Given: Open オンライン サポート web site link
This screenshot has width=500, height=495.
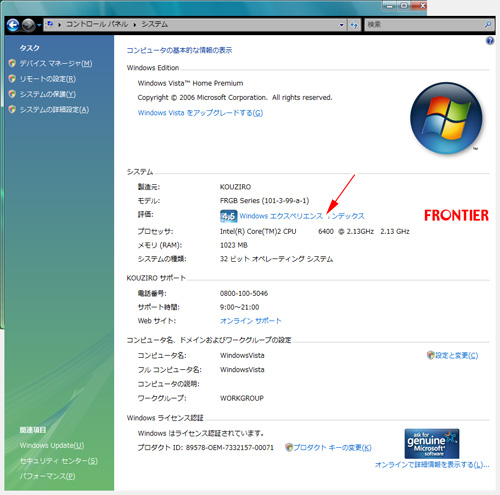Looking at the screenshot, I should [x=250, y=321].
